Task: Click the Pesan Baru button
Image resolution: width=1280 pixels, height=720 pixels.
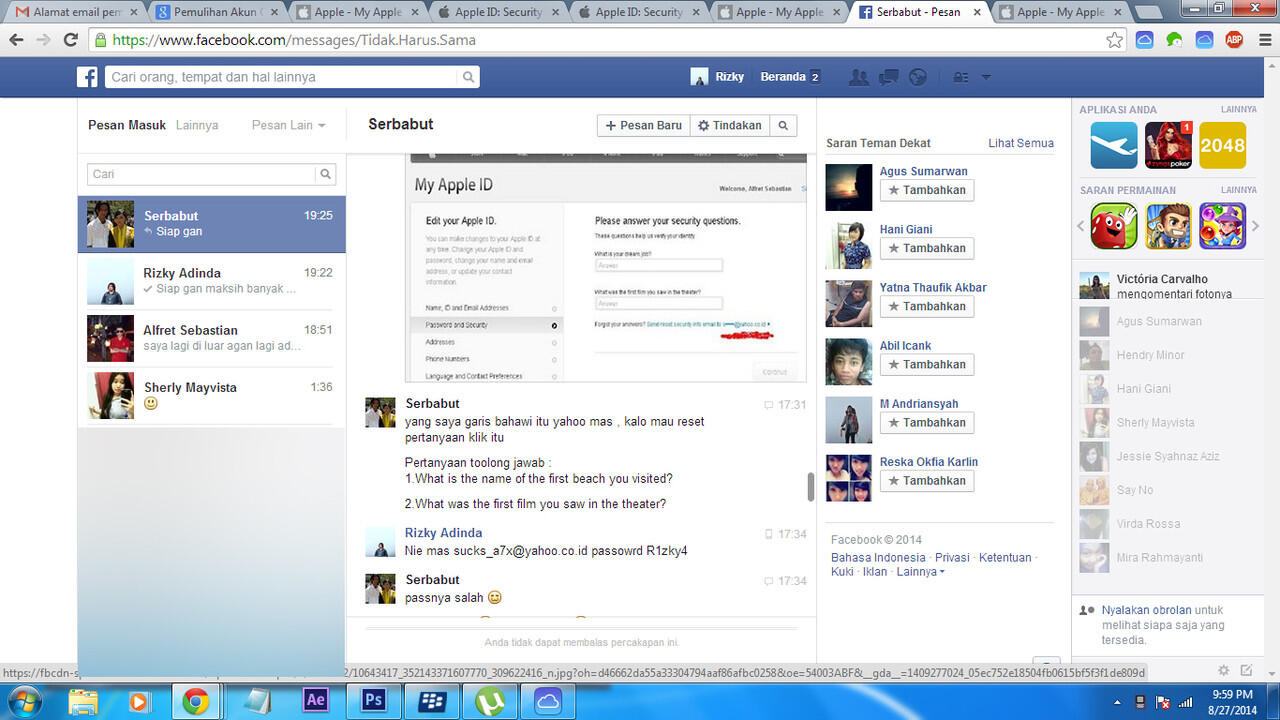Action: 644,125
